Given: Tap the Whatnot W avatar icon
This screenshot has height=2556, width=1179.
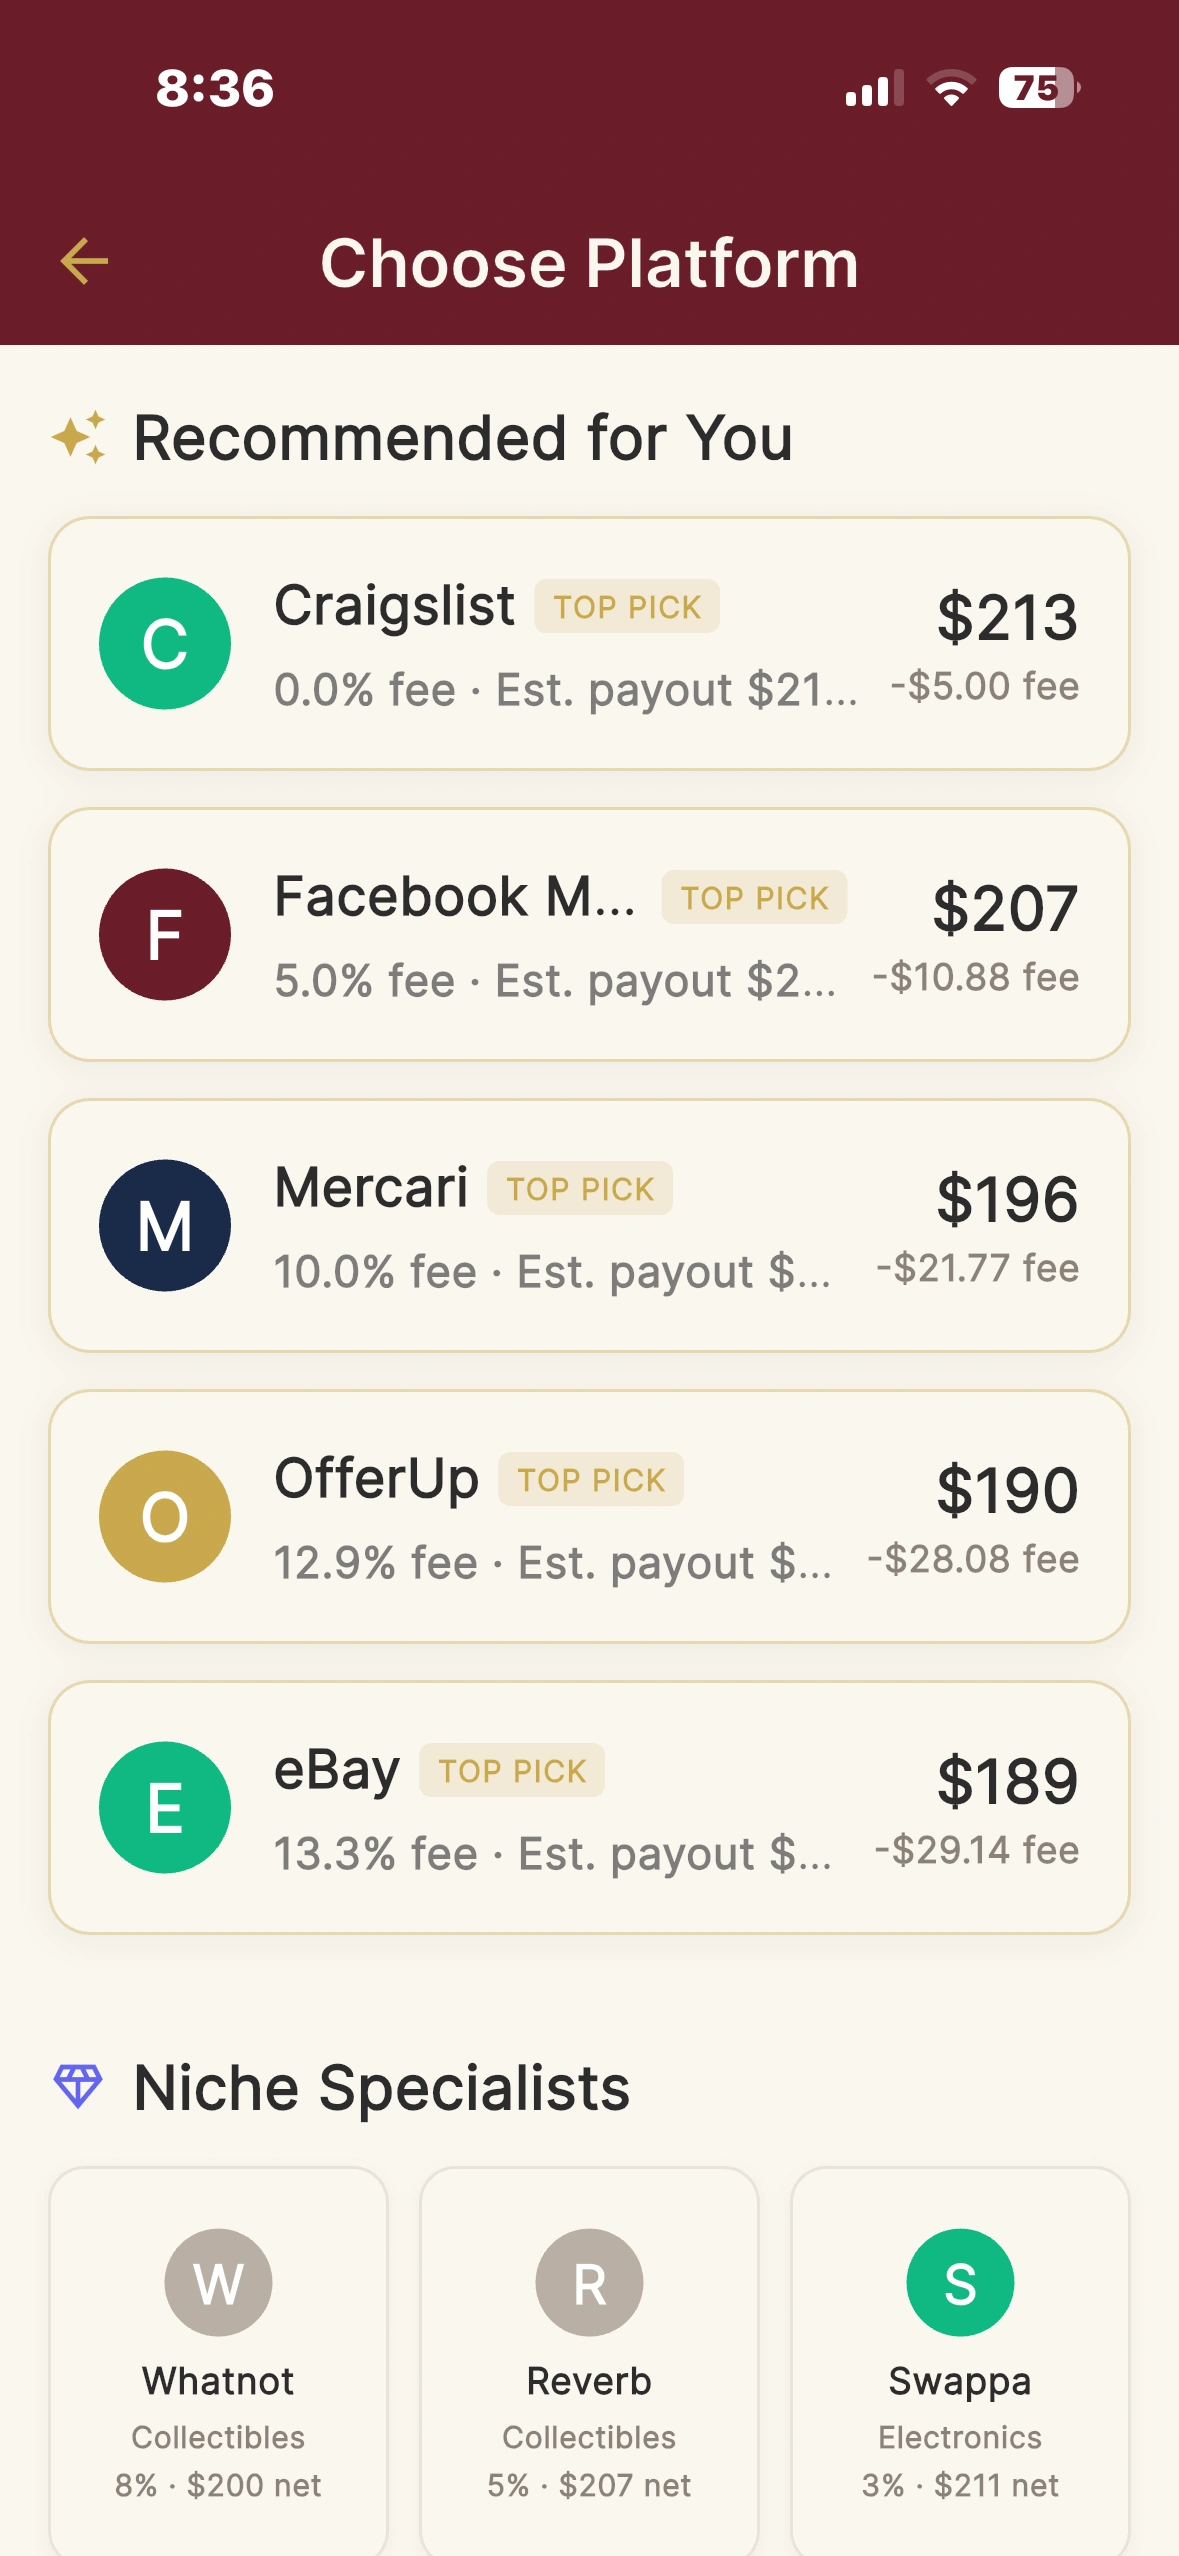Looking at the screenshot, I should 218,2282.
